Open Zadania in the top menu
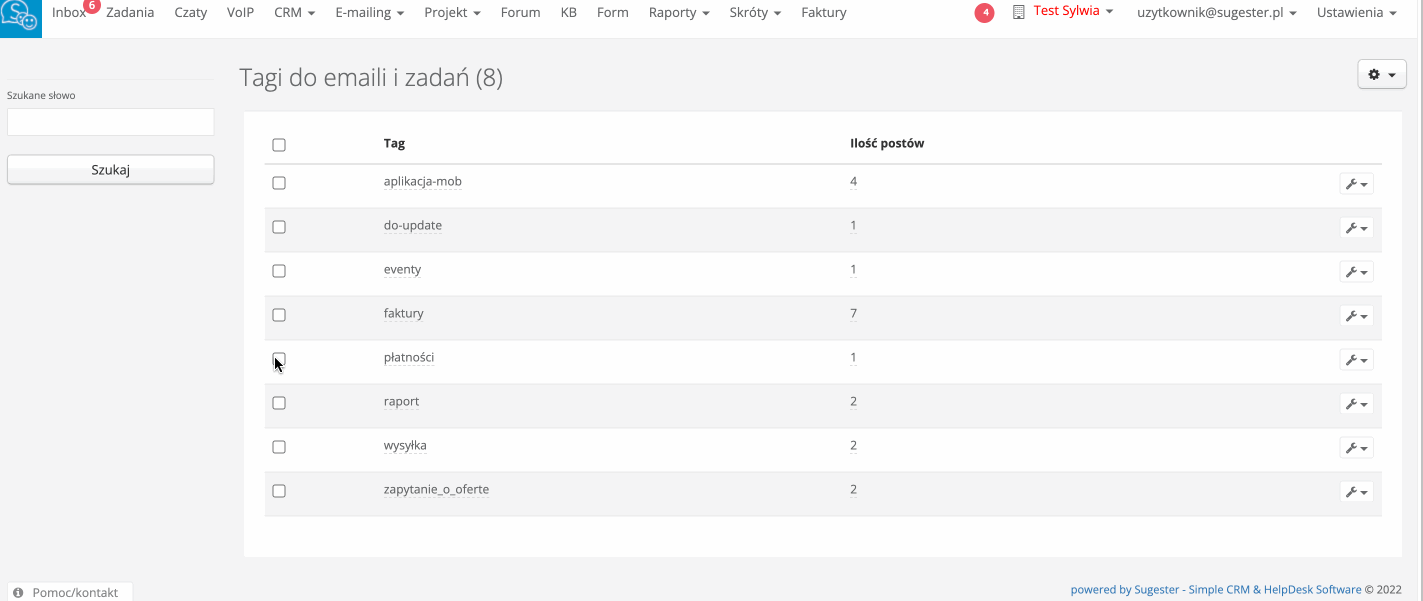The image size is (1423, 601). pyautogui.click(x=130, y=13)
